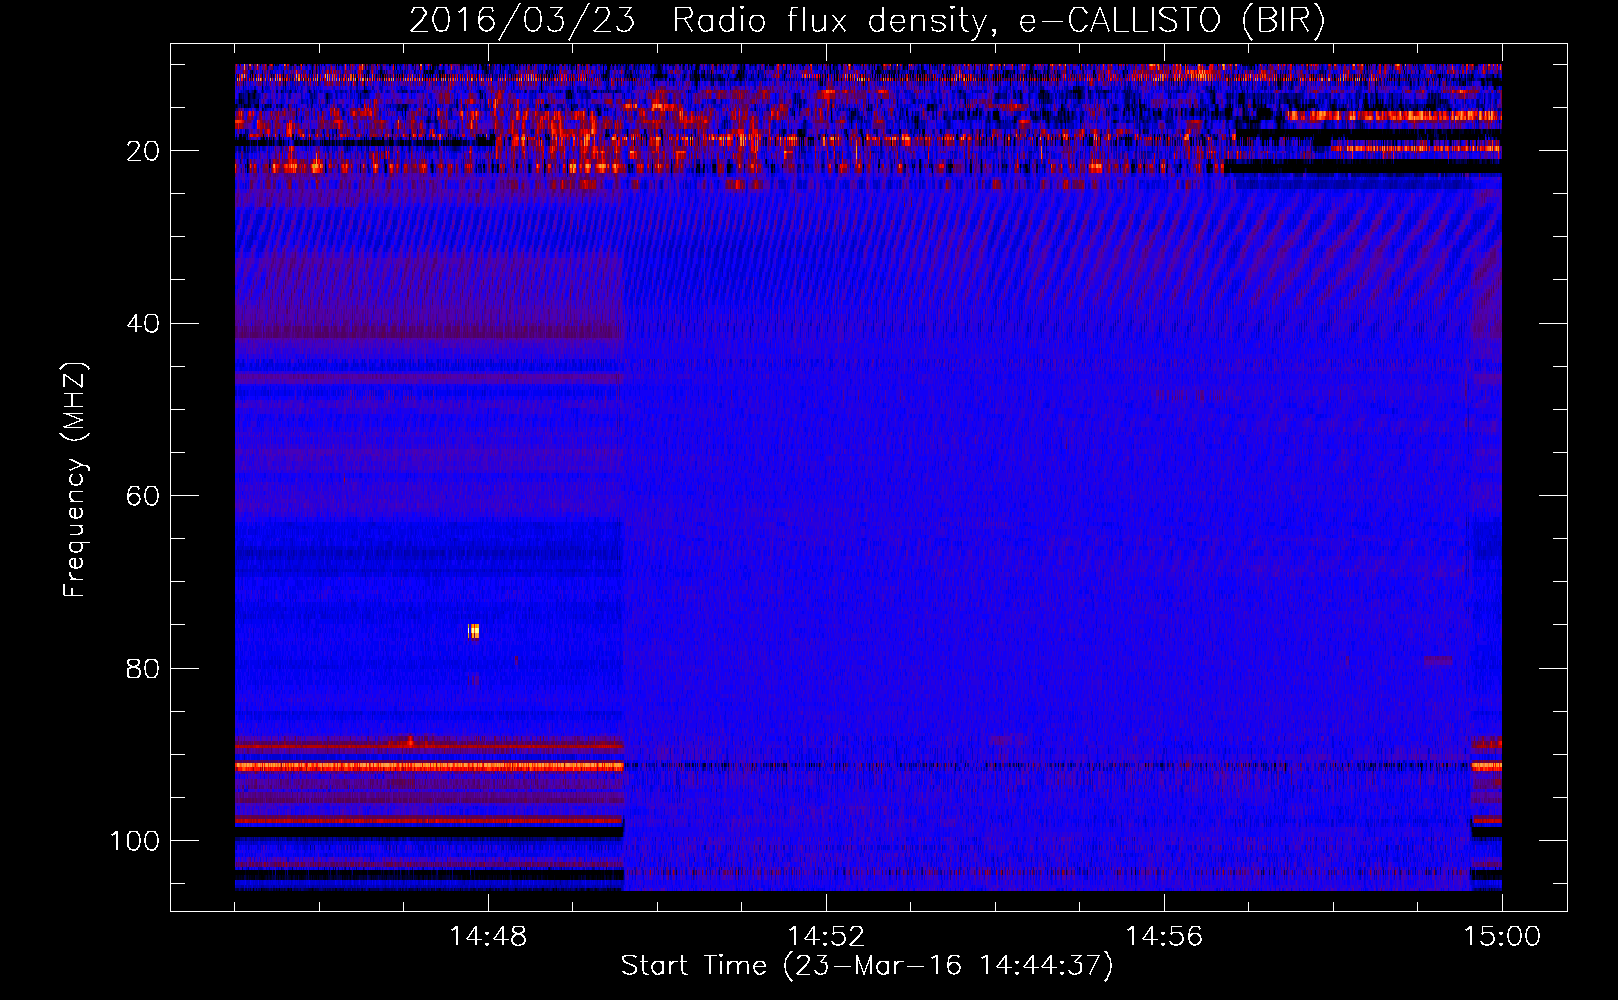Image resolution: width=1618 pixels, height=1000 pixels.
Task: Click the '100' frequency tick label
Action: click(135, 841)
